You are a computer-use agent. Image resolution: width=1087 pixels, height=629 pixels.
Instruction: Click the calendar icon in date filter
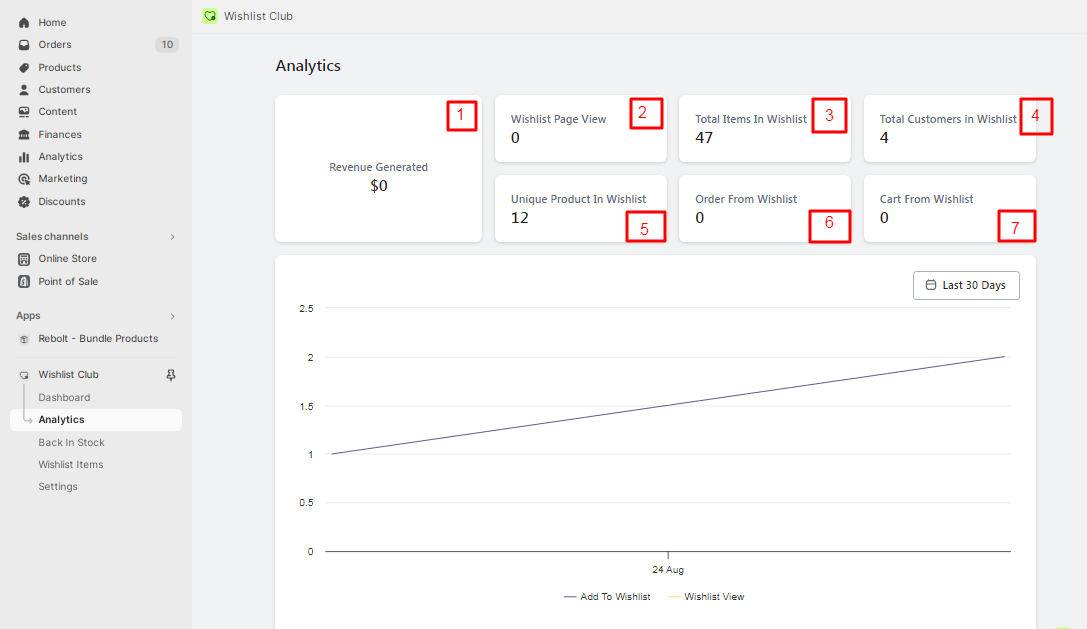(x=931, y=285)
